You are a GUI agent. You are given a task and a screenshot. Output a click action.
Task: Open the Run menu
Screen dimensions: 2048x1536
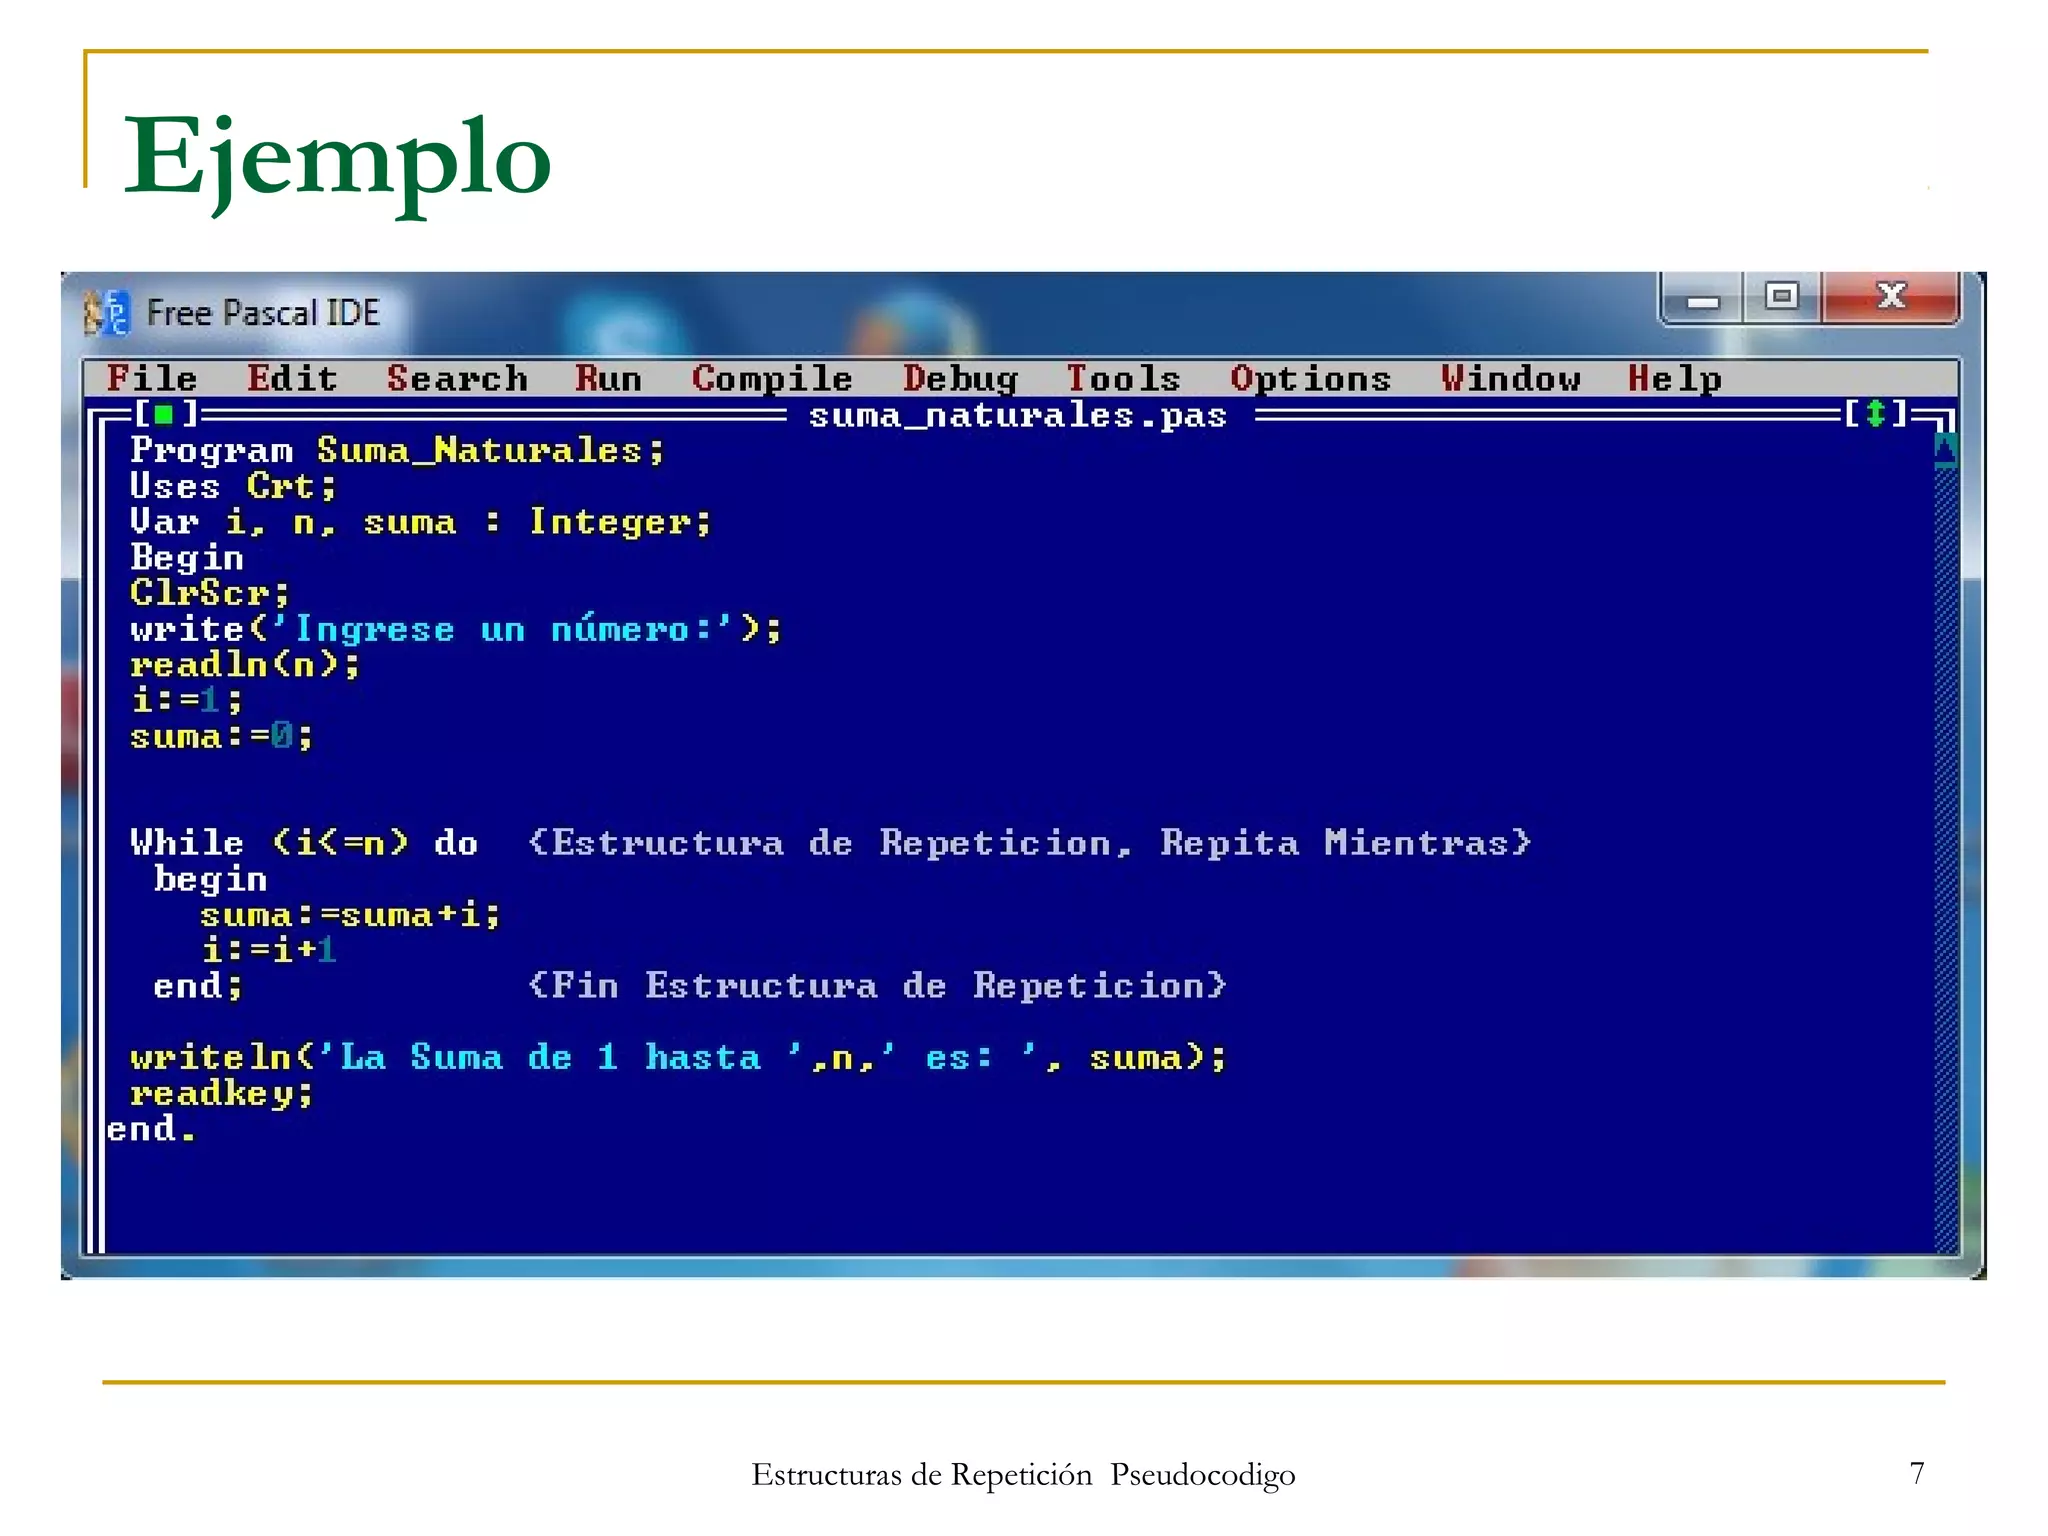point(608,378)
